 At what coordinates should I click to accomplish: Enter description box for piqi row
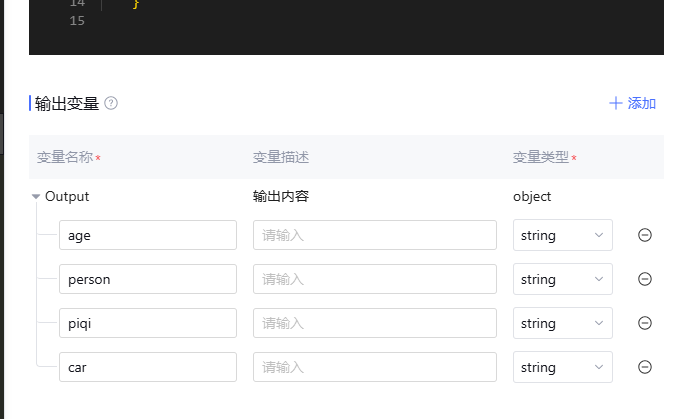pos(374,323)
